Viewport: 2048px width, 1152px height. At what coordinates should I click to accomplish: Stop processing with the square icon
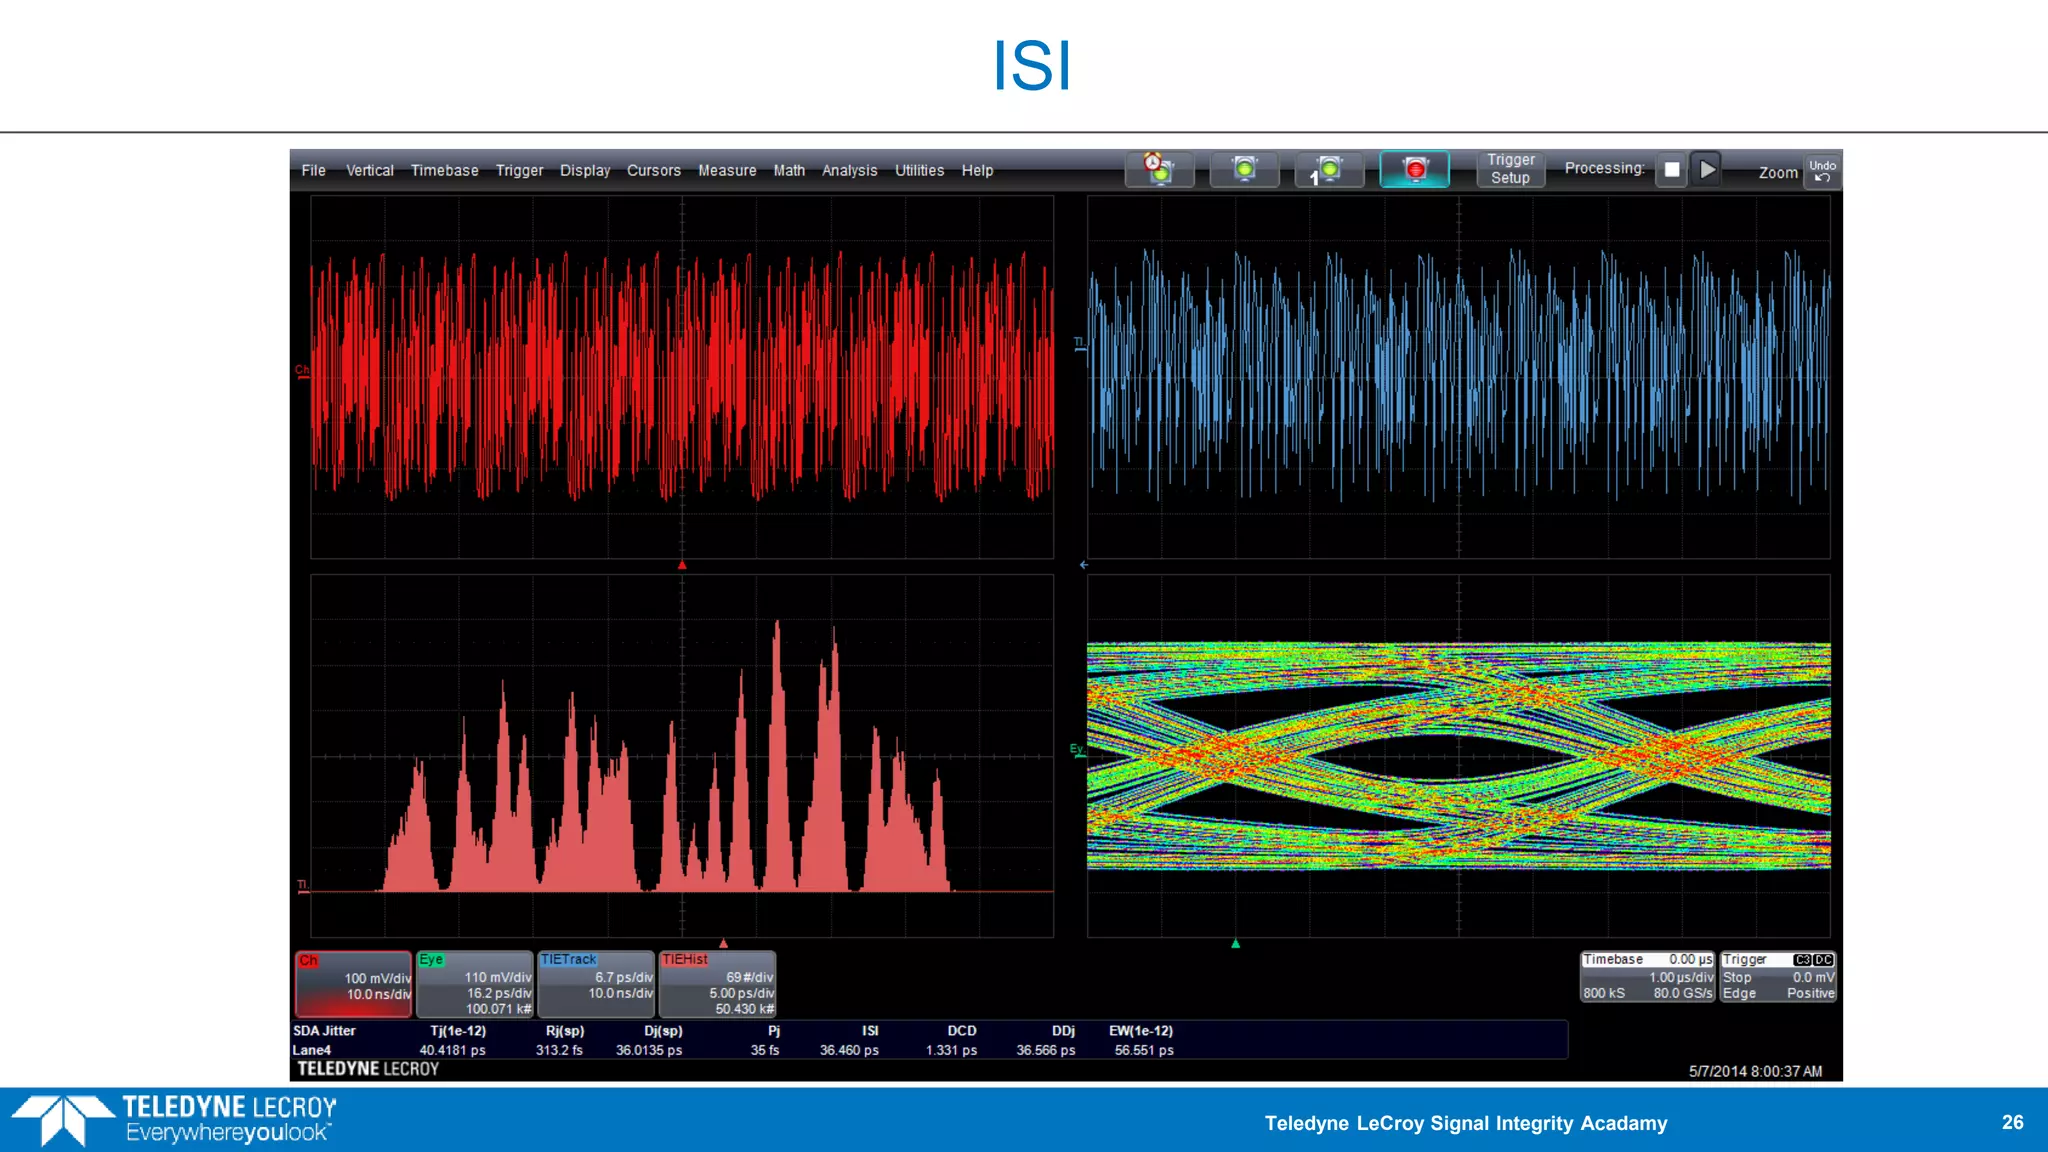[x=1671, y=169]
